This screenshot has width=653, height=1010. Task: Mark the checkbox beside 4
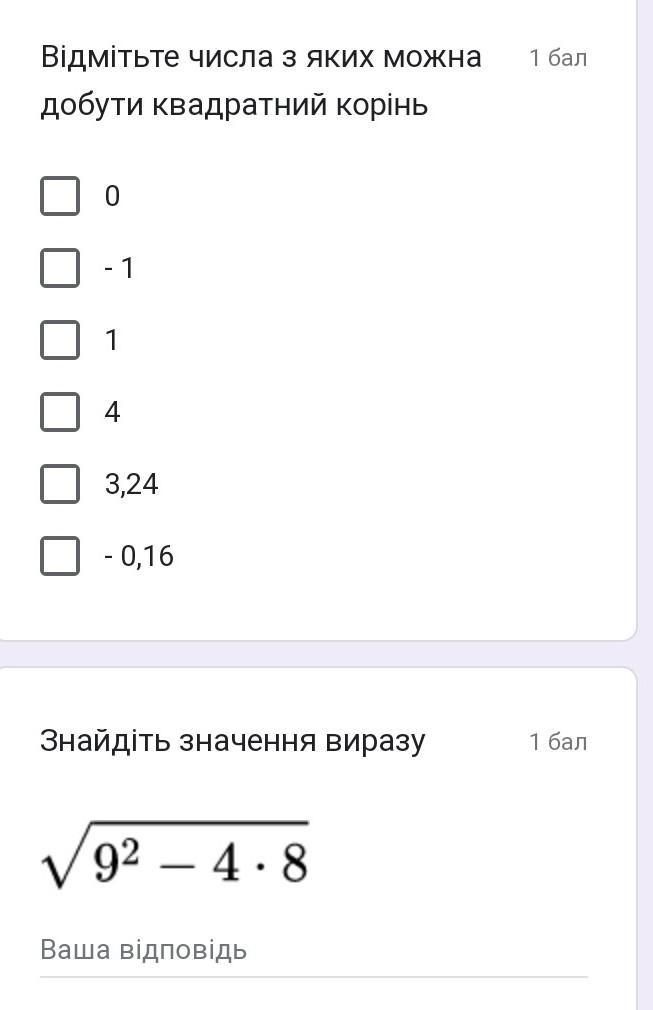(60, 412)
